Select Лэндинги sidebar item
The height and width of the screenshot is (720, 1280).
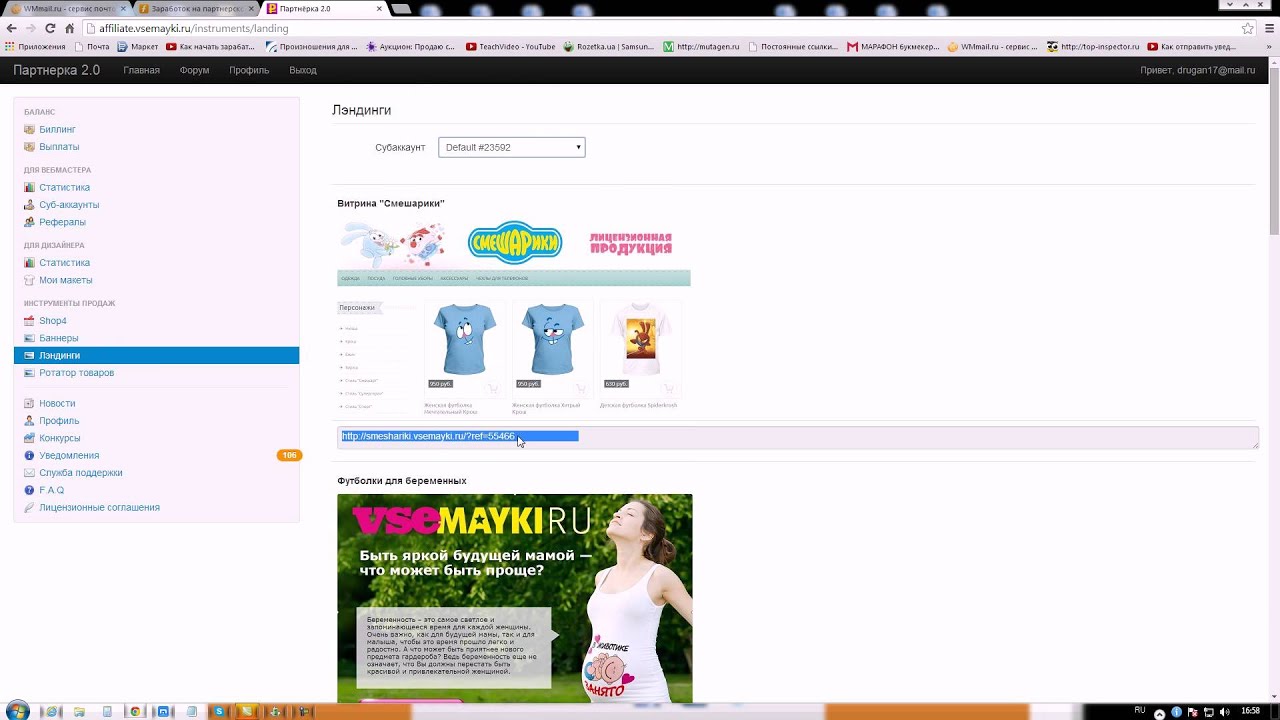tap(156, 356)
